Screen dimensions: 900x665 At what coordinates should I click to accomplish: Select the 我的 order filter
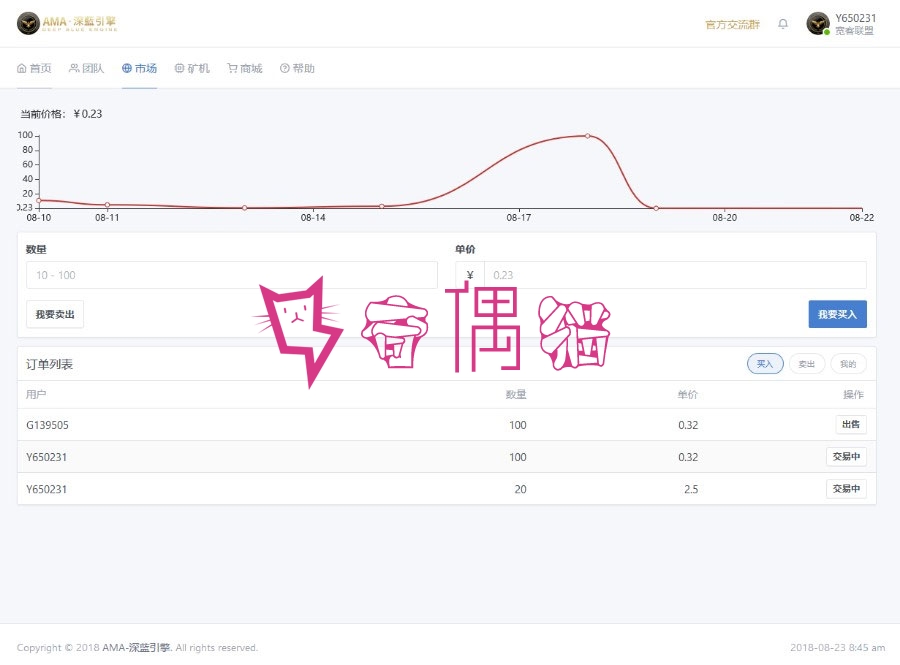pos(848,364)
